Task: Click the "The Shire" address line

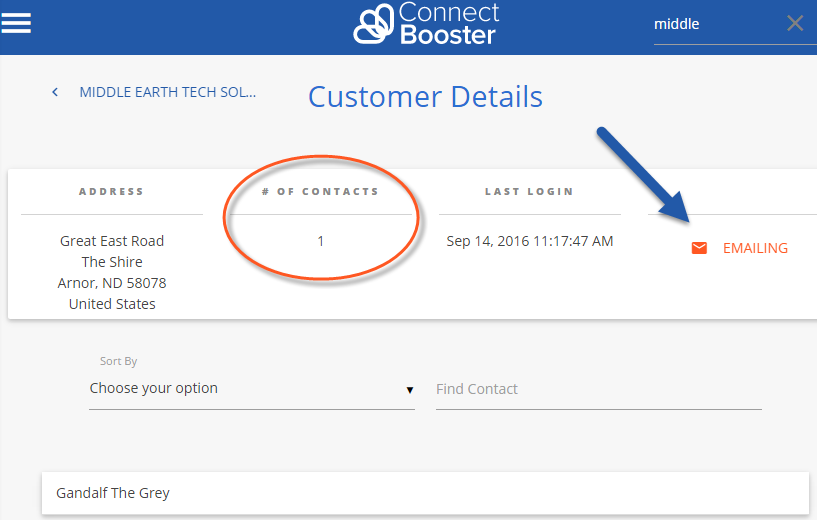Action: [x=112, y=262]
